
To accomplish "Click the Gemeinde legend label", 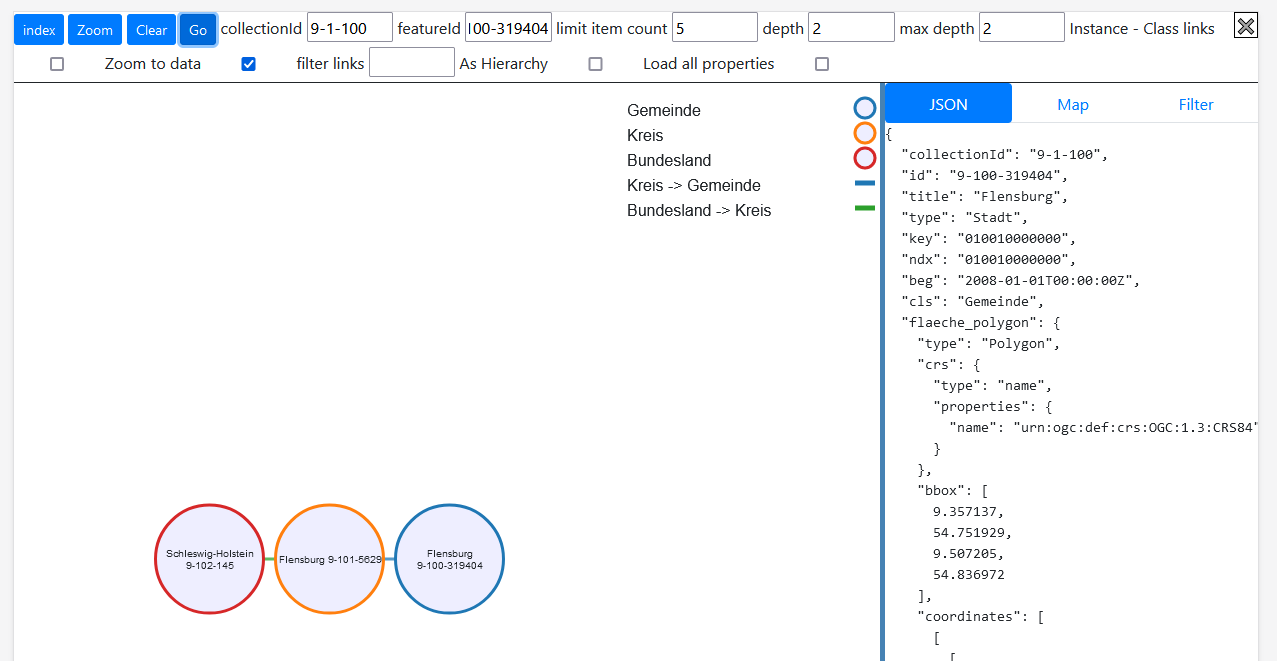I will pos(664,110).
